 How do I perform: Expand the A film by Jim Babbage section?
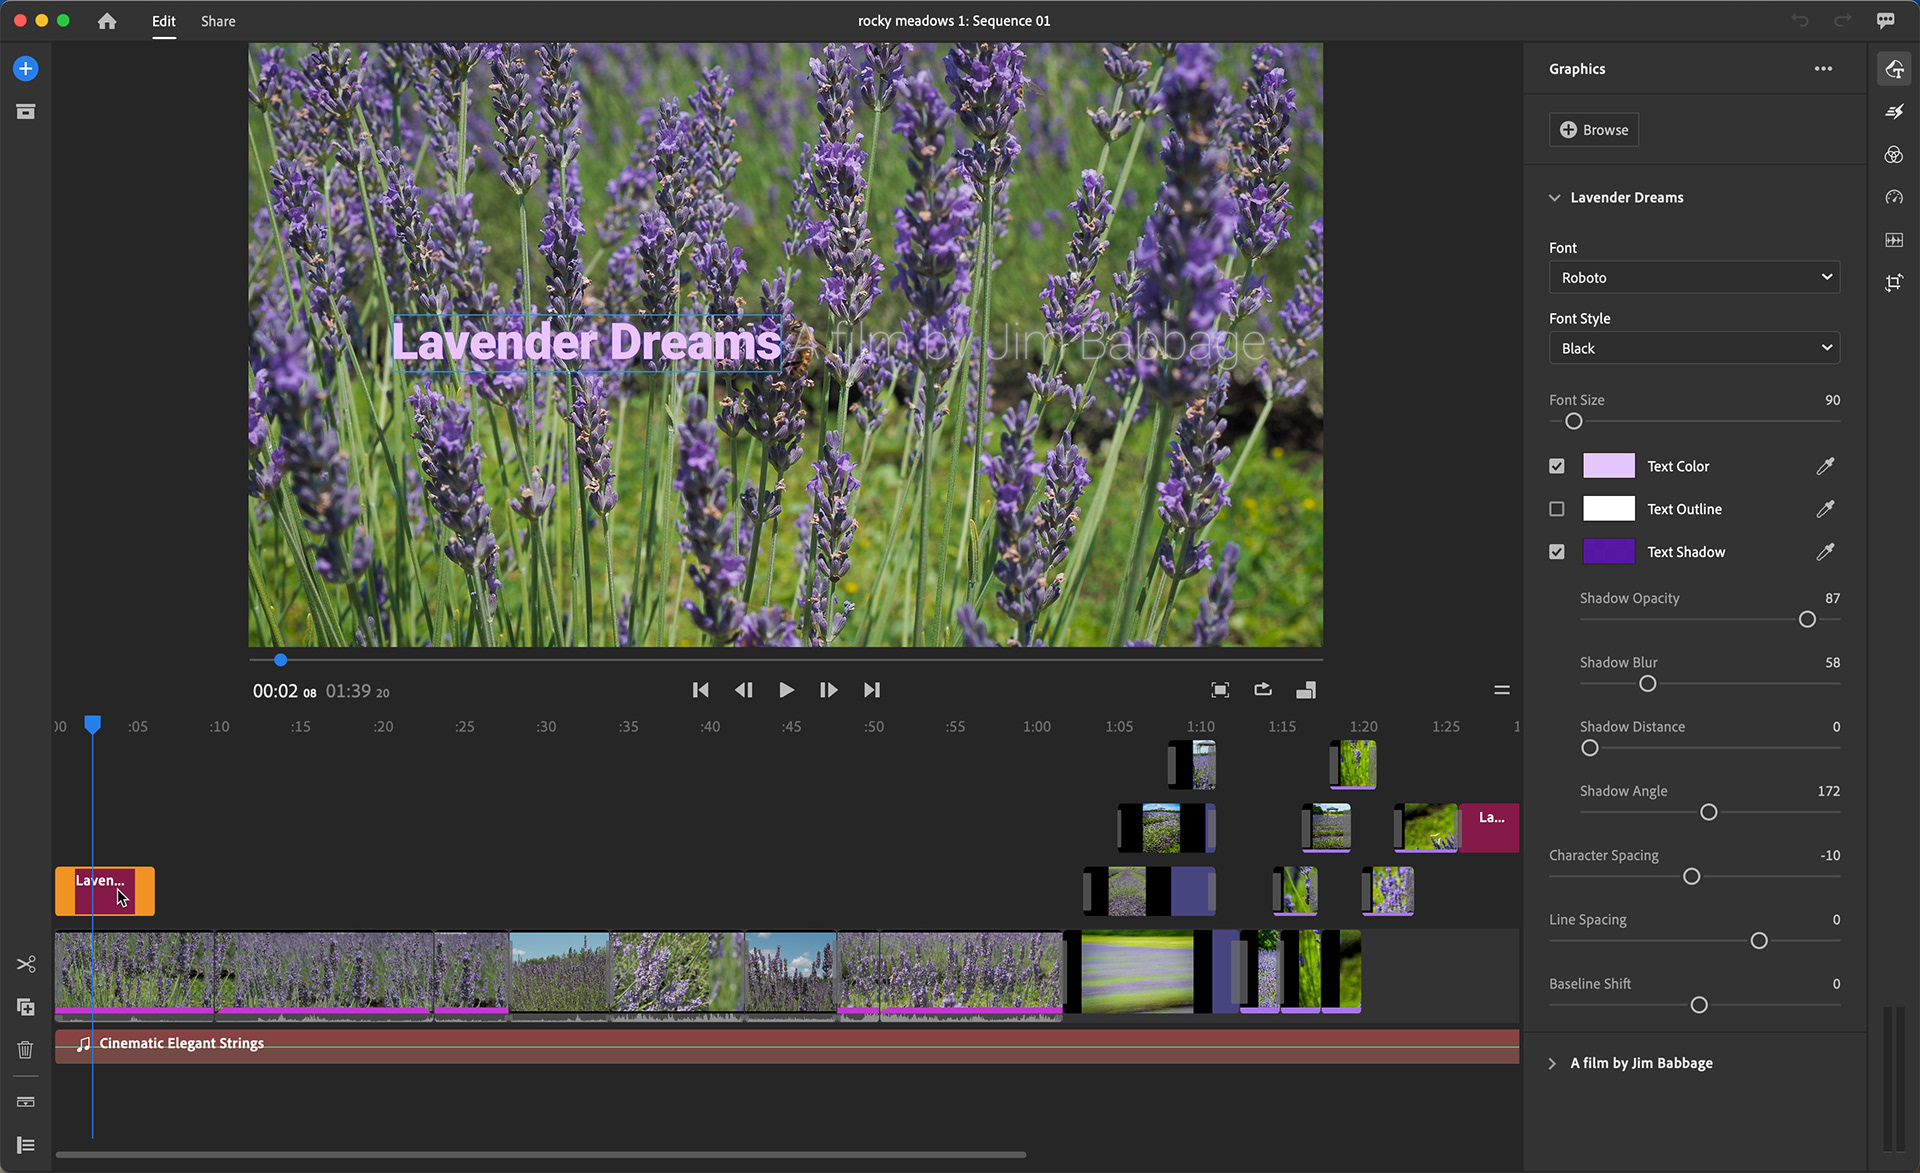pyautogui.click(x=1553, y=1063)
